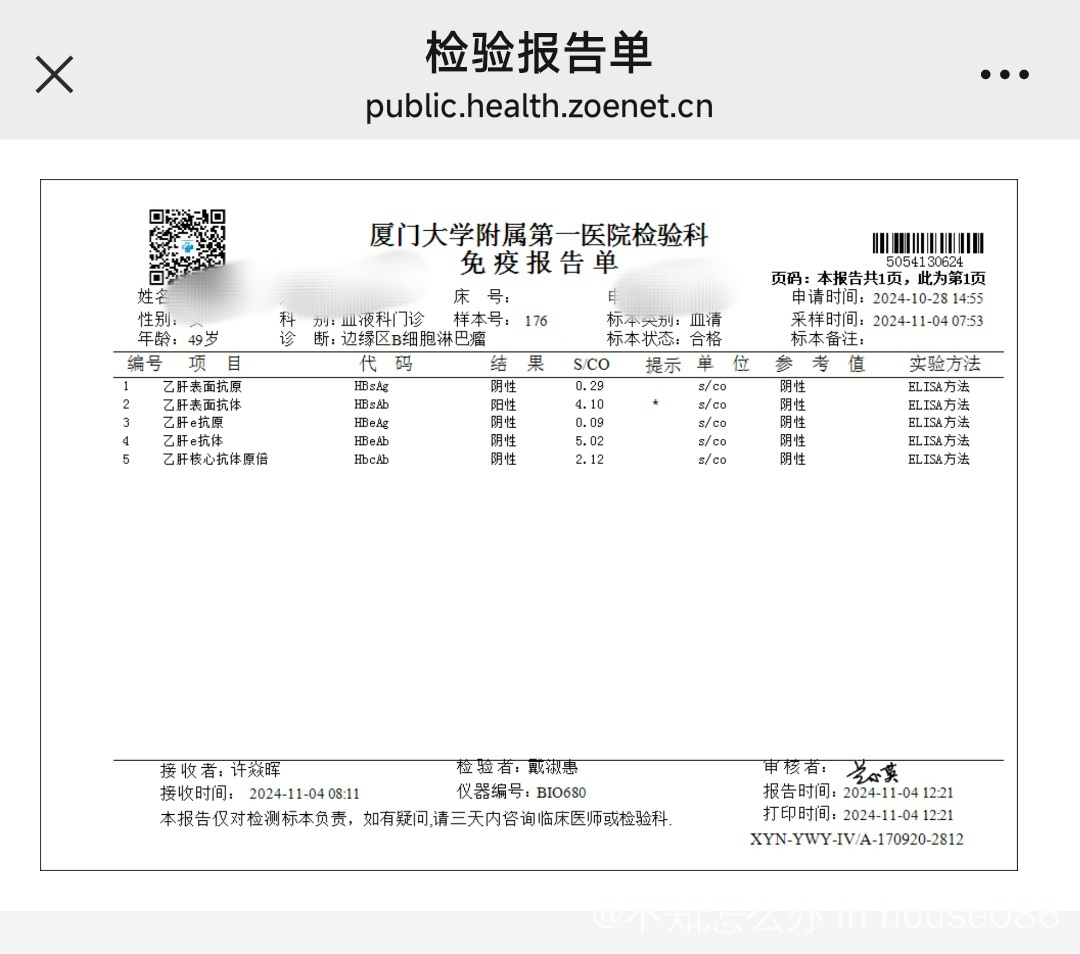Tap the S/CO column header
Screen dimensions: 1080x954
tap(592, 364)
